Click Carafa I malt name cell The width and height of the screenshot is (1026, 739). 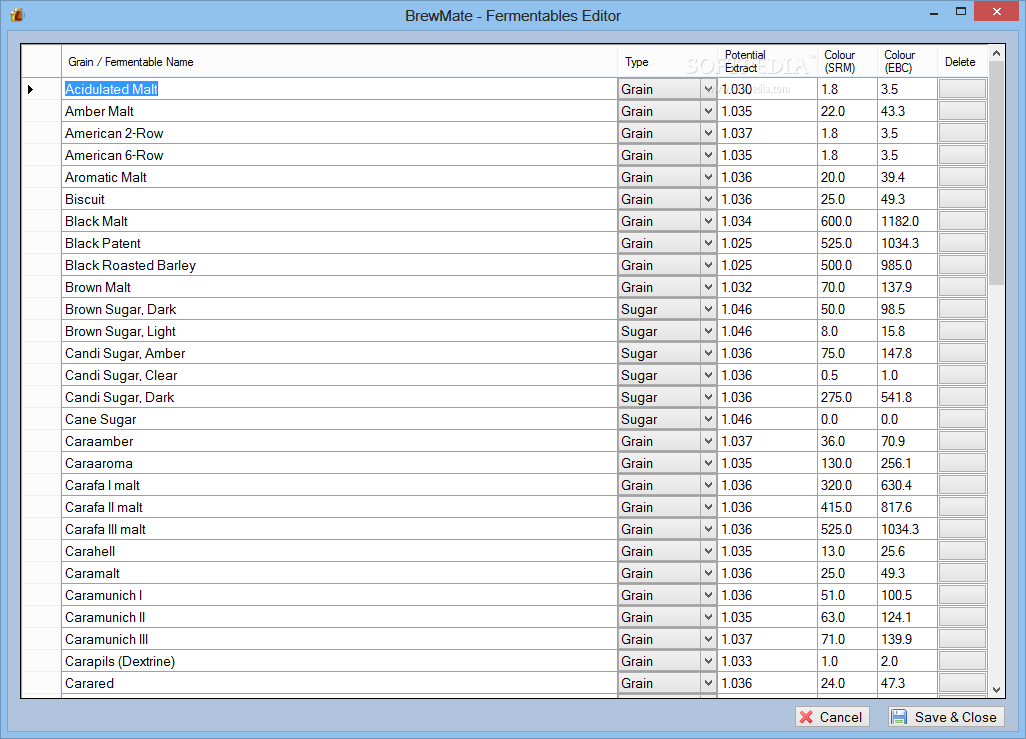point(339,485)
